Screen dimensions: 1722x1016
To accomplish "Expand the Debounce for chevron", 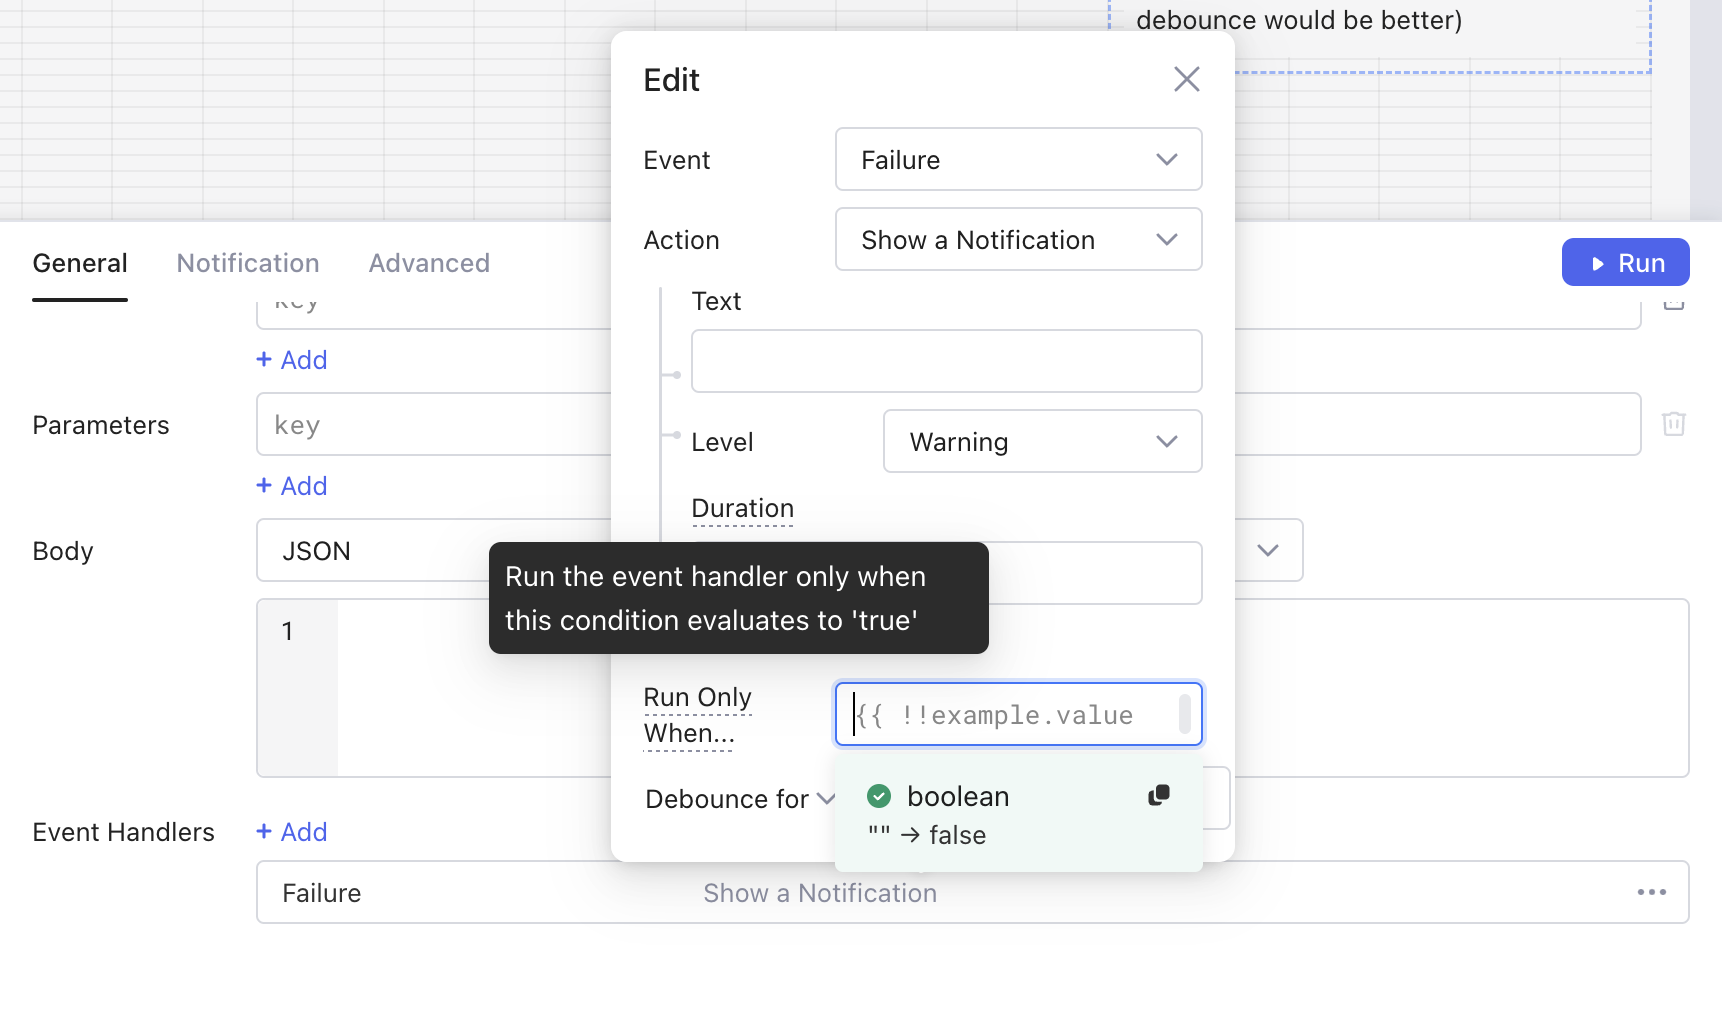I will [826, 799].
